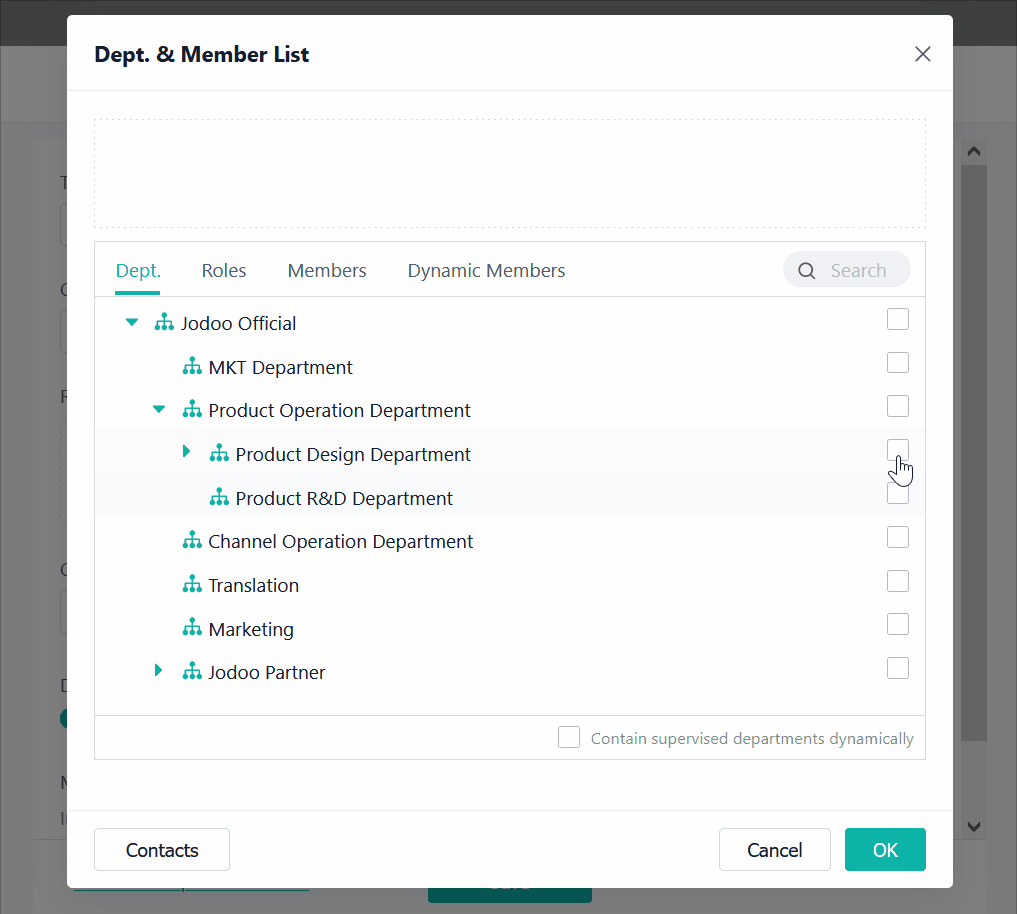Click the MKT Department org-chart icon
Screen dimensions: 1017x914
[x=192, y=367]
